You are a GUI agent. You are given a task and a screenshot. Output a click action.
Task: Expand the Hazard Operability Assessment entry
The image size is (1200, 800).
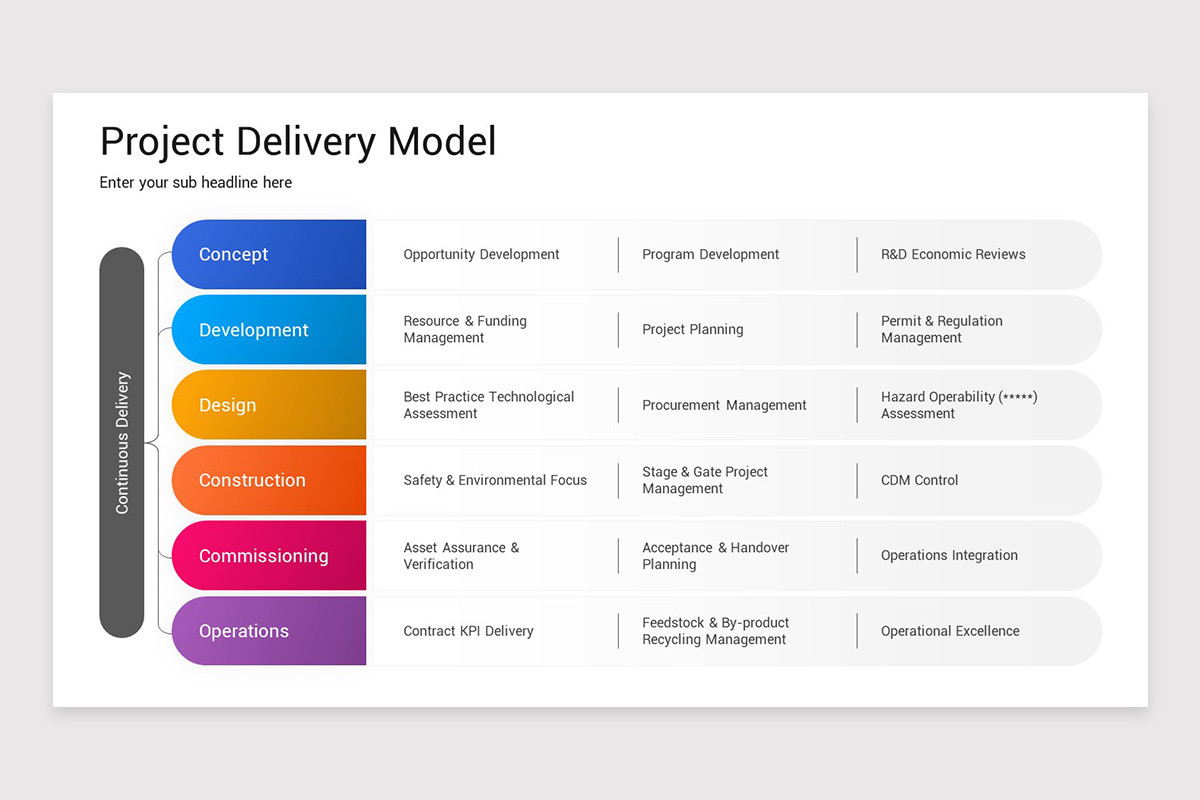tap(958, 404)
